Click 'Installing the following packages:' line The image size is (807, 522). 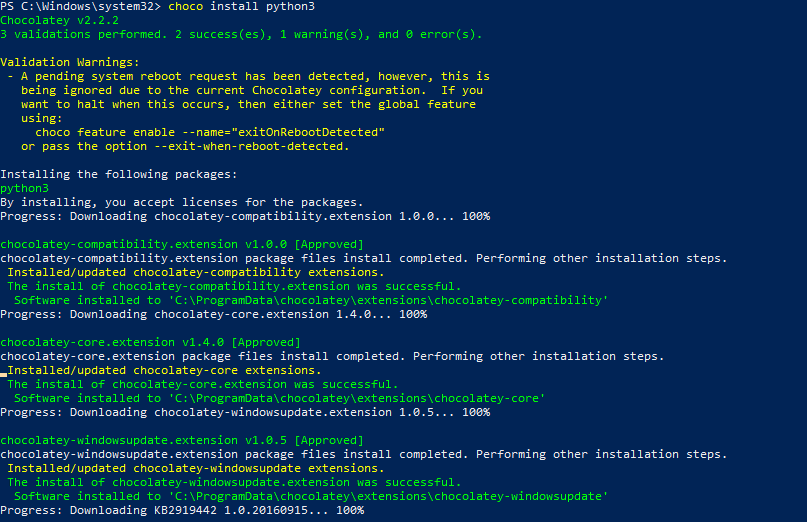point(118,175)
